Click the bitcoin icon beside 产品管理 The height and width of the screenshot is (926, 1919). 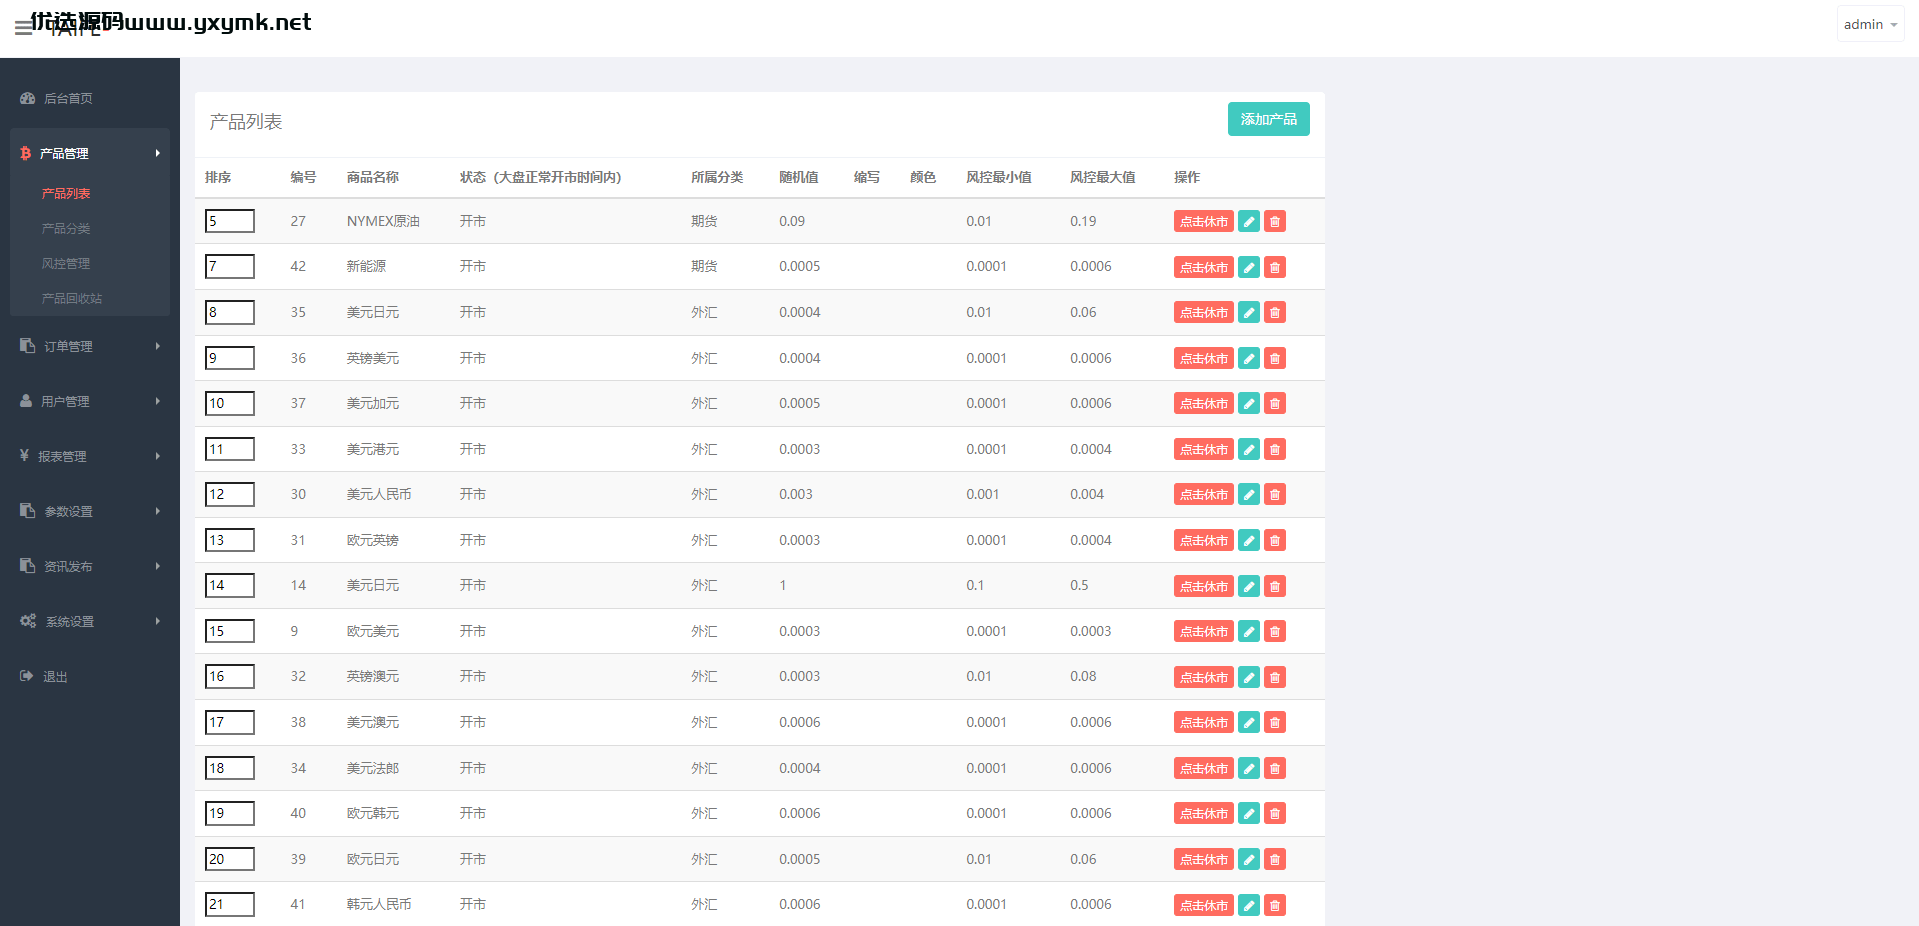[25, 153]
